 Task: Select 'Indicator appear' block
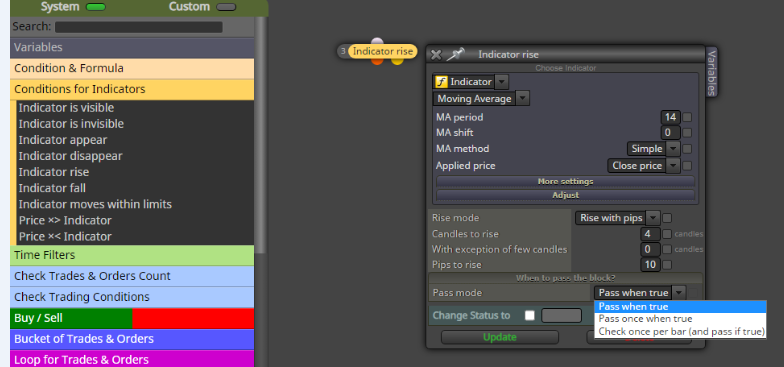click(62, 140)
